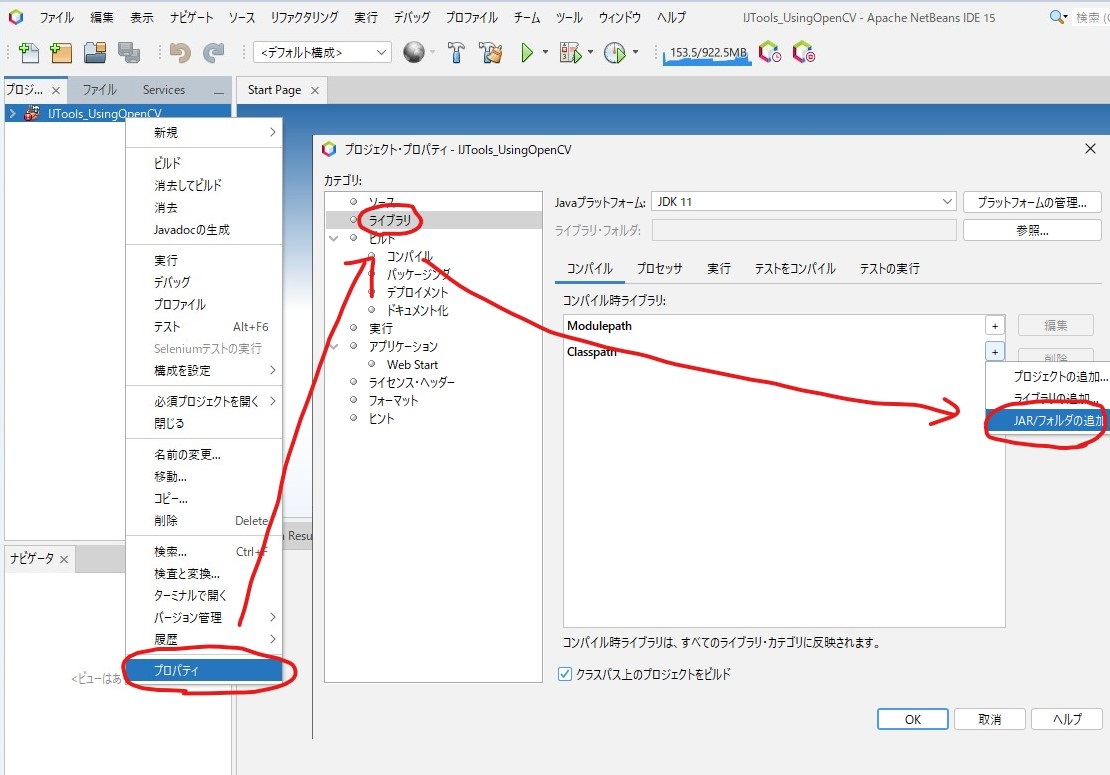The image size is (1110, 775).
Task: Click the 検索 search field at top right
Action: pyautogui.click(x=1091, y=17)
